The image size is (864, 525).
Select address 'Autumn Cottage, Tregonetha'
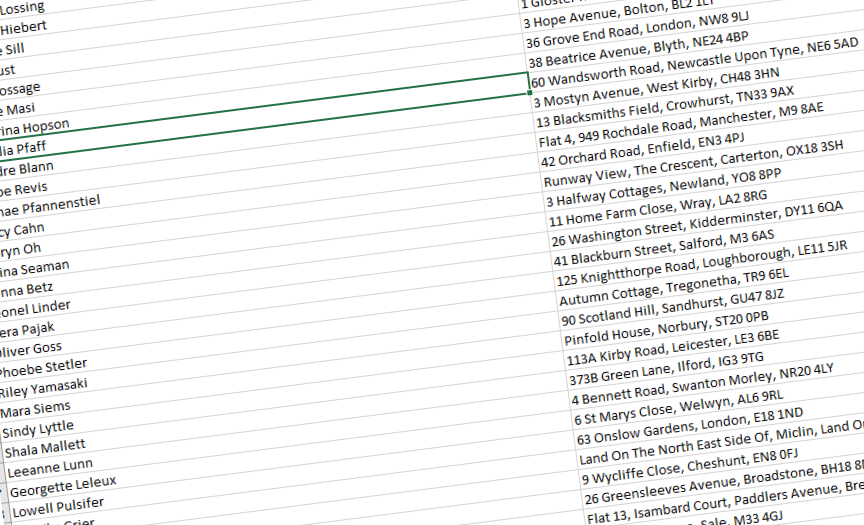(x=674, y=288)
